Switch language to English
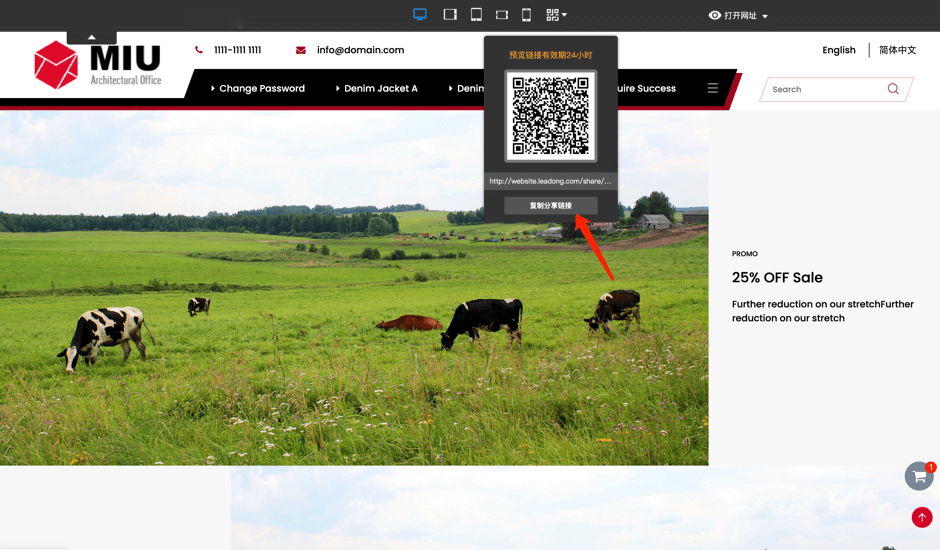Viewport: 940px width, 550px height. 839,50
